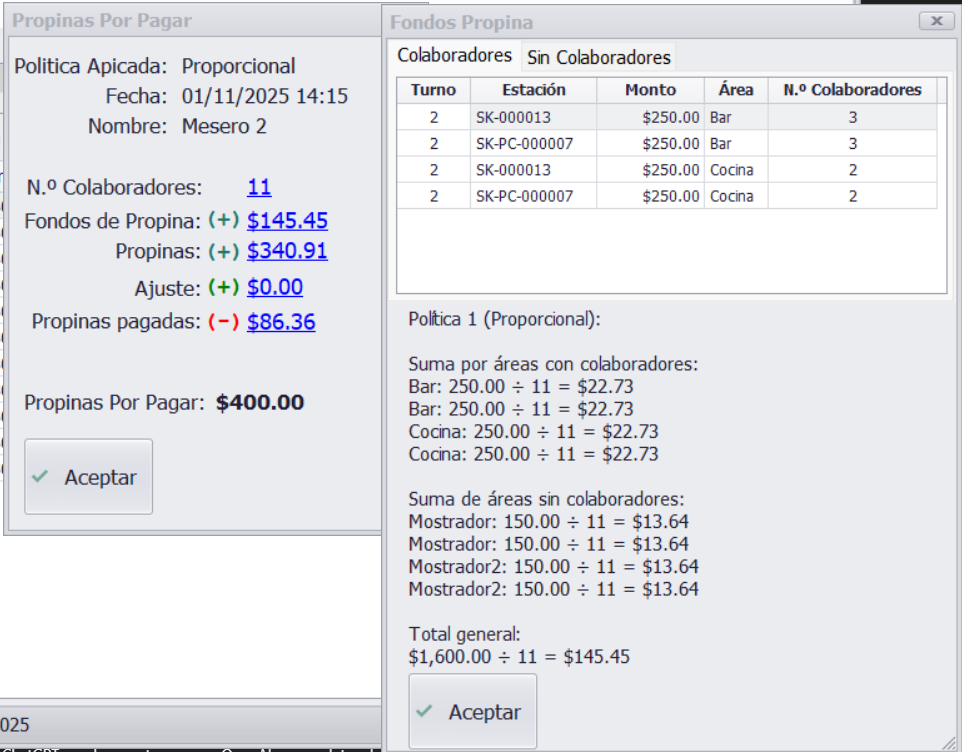Viewport: 962px width, 752px height.
Task: Sort by the Turno column header
Action: 433,90
